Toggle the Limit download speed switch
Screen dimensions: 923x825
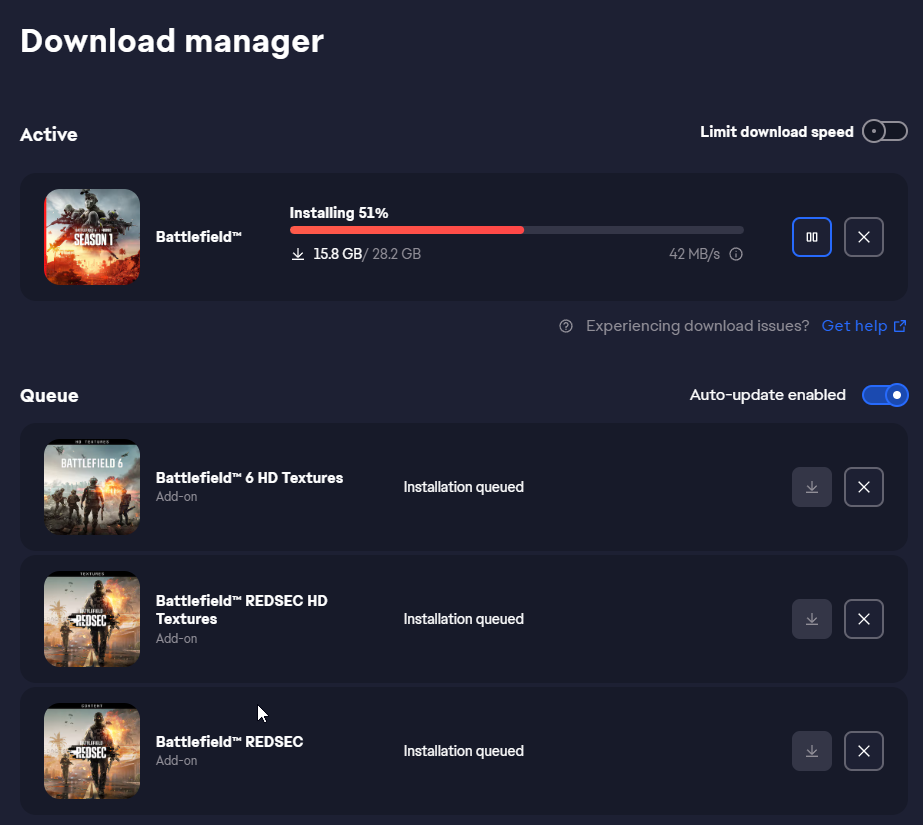point(884,131)
